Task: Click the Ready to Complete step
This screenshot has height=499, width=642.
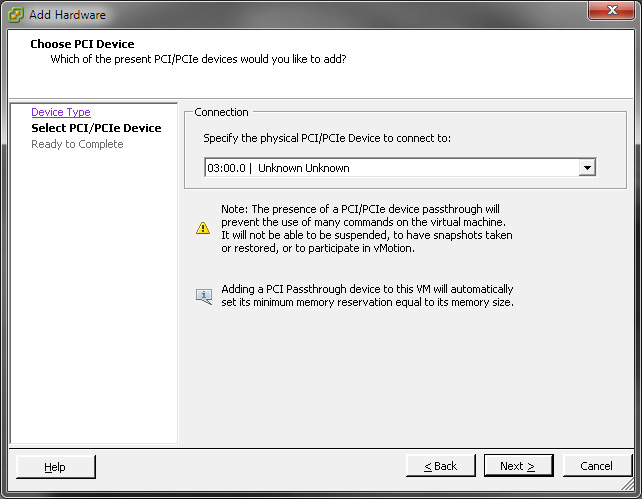Action: (77, 144)
